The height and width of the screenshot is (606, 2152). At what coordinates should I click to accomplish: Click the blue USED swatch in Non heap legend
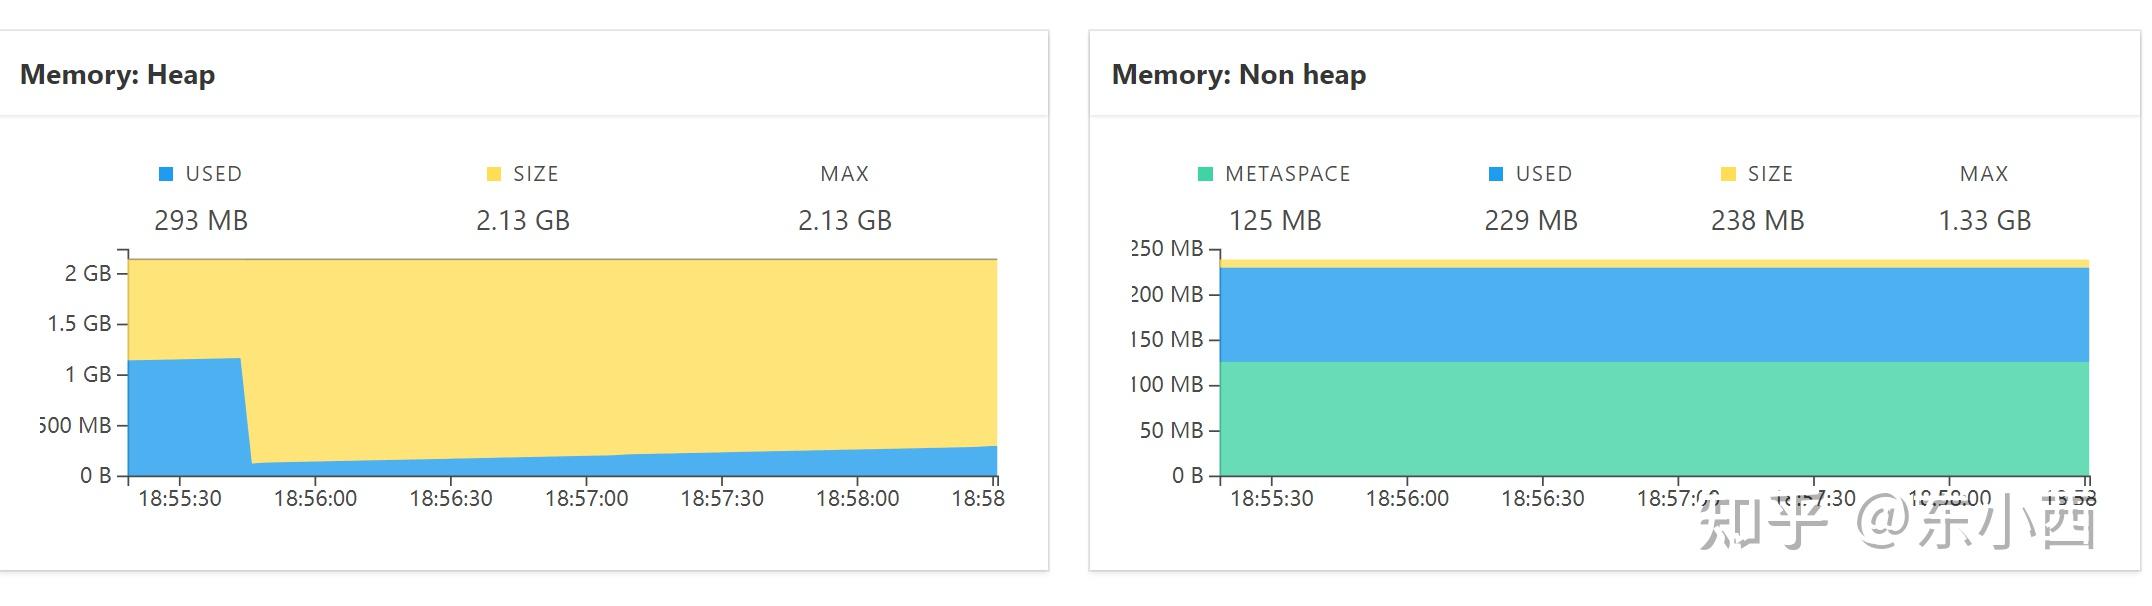click(1496, 174)
